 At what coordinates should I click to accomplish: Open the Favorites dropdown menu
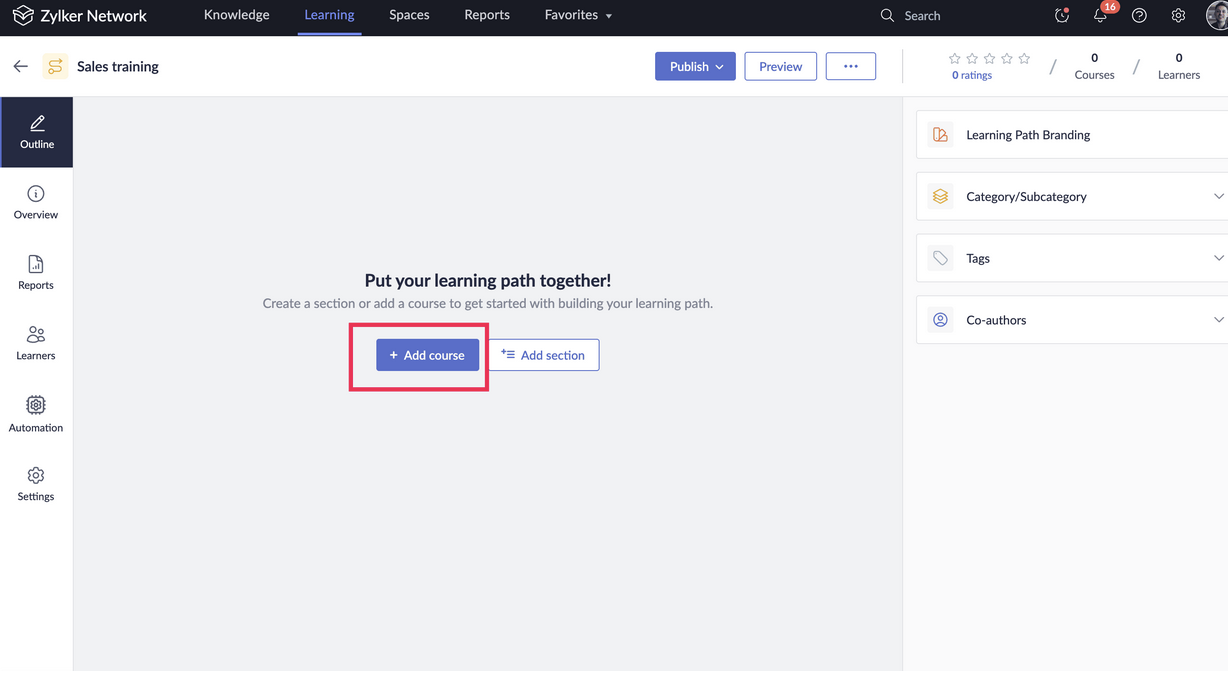click(578, 15)
